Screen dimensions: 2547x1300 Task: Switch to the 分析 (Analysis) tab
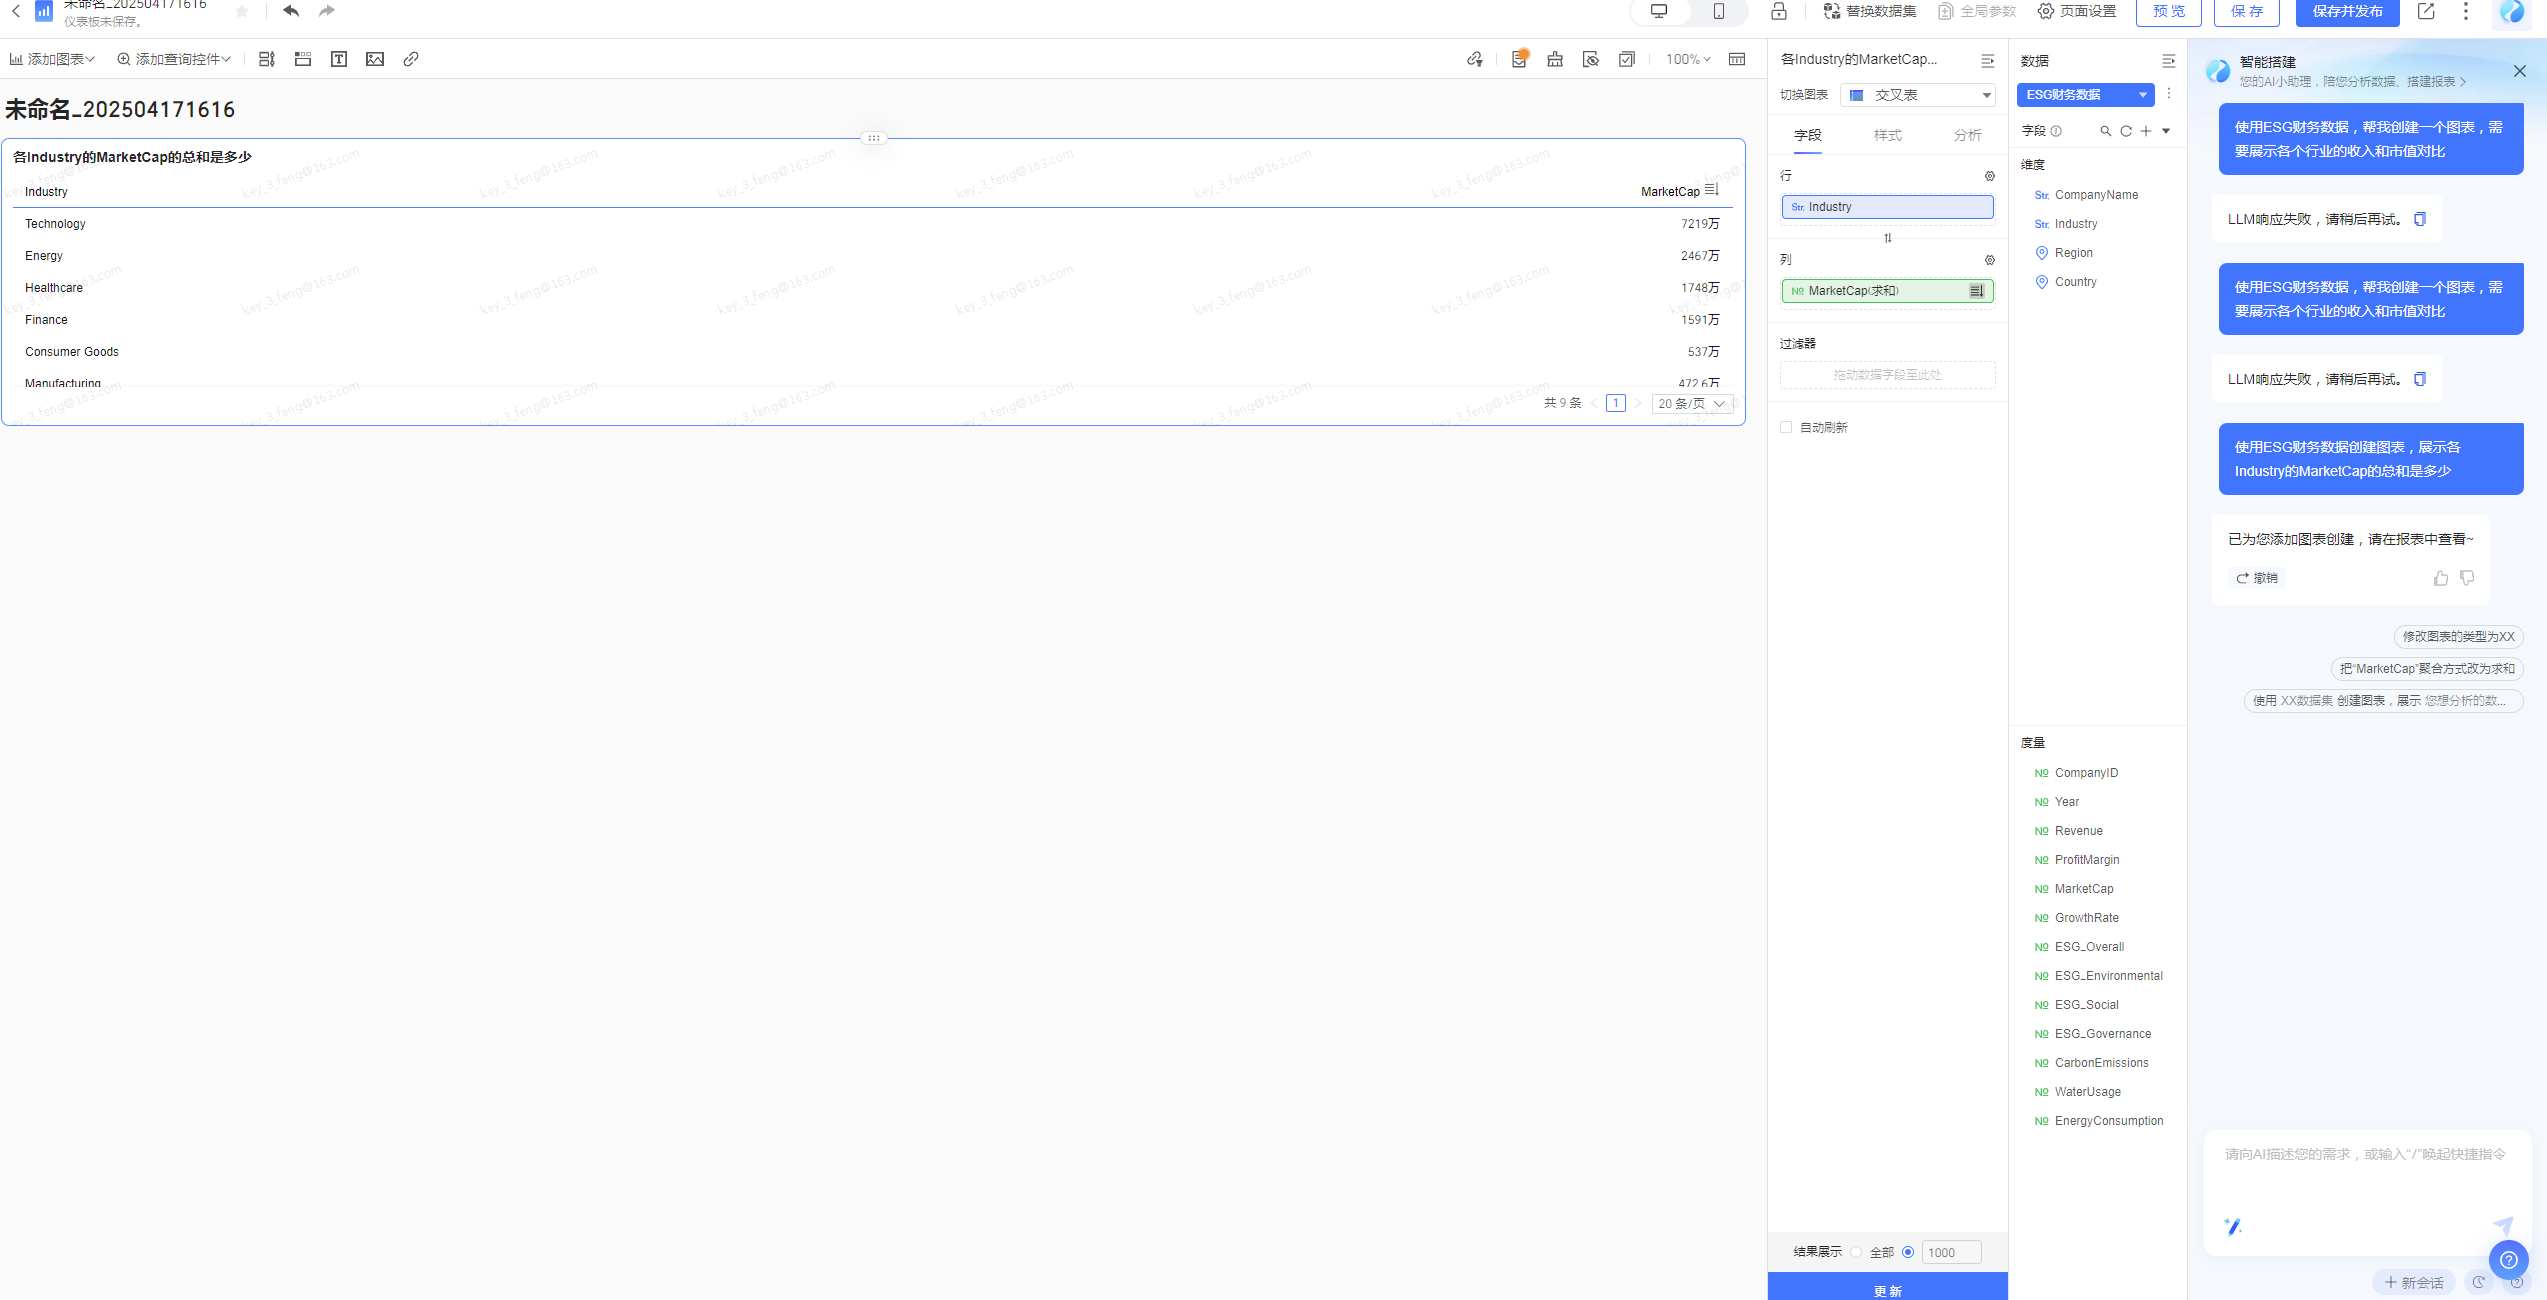pyautogui.click(x=1968, y=135)
